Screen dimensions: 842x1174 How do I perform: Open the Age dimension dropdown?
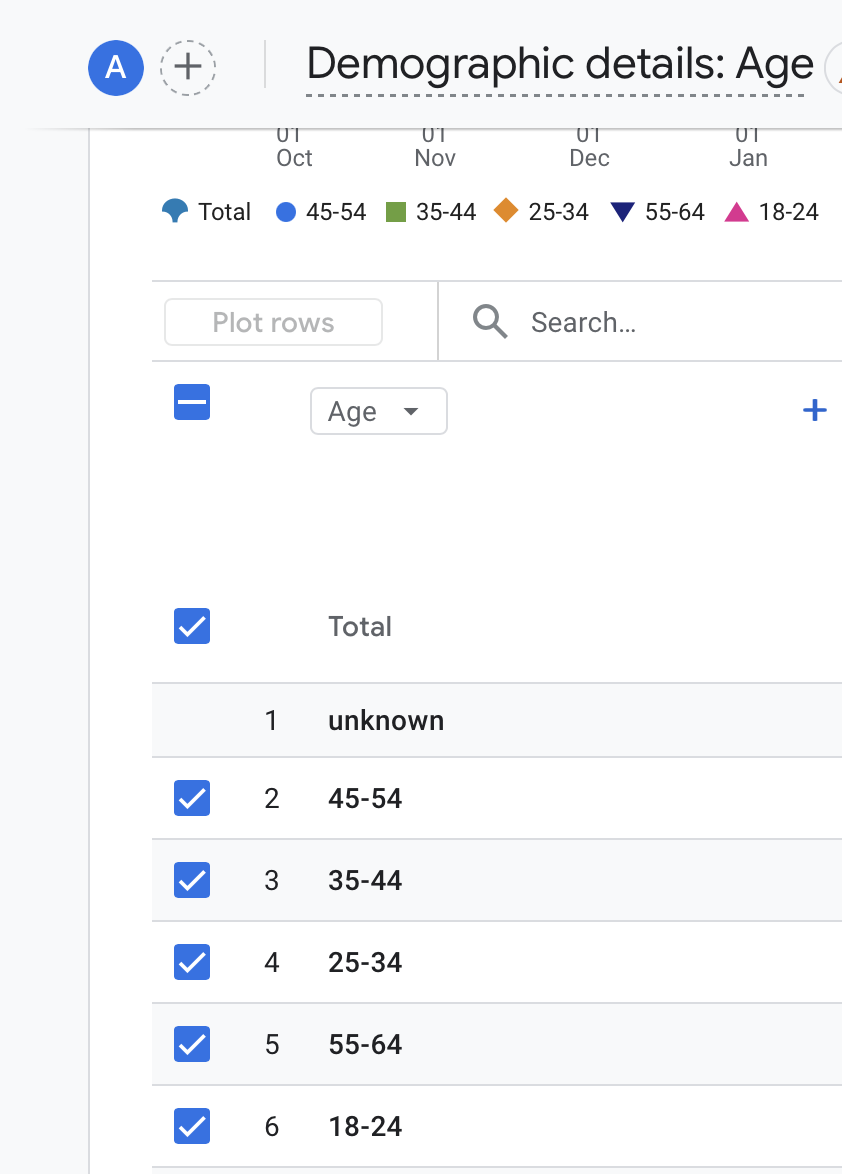[x=378, y=412]
